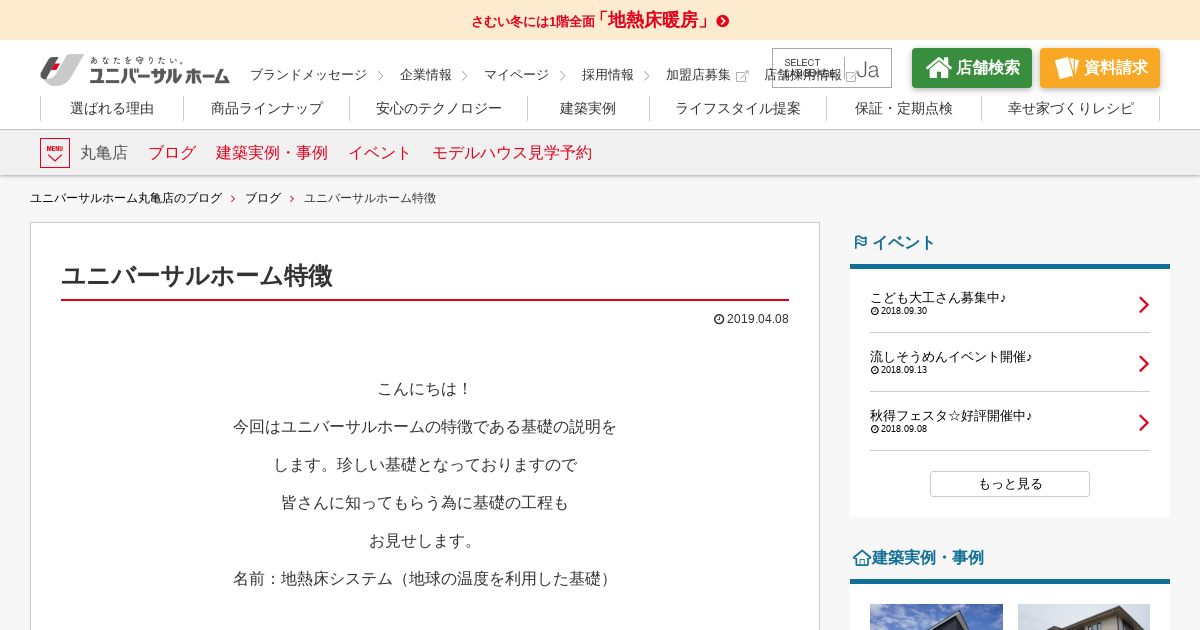Click the greeting line こんにちは!
Image resolution: width=1200 pixels, height=630 pixels.
pos(425,389)
